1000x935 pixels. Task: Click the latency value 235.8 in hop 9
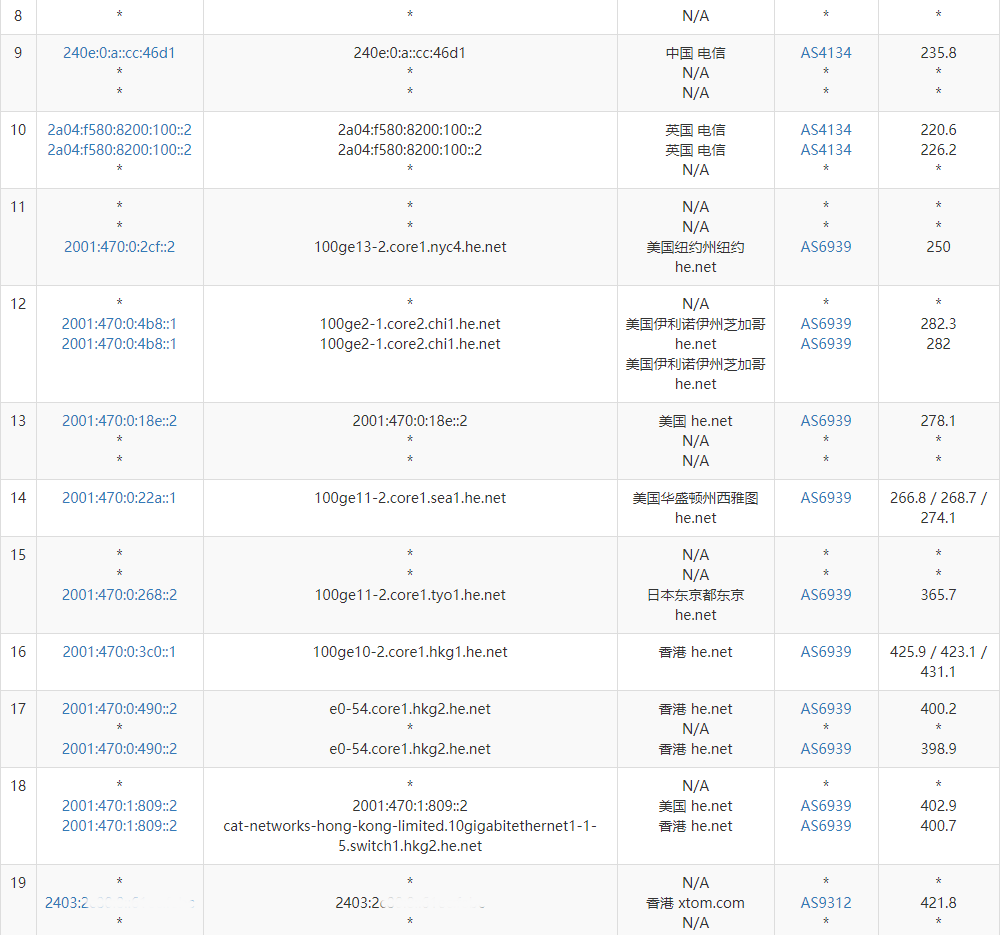pos(938,53)
